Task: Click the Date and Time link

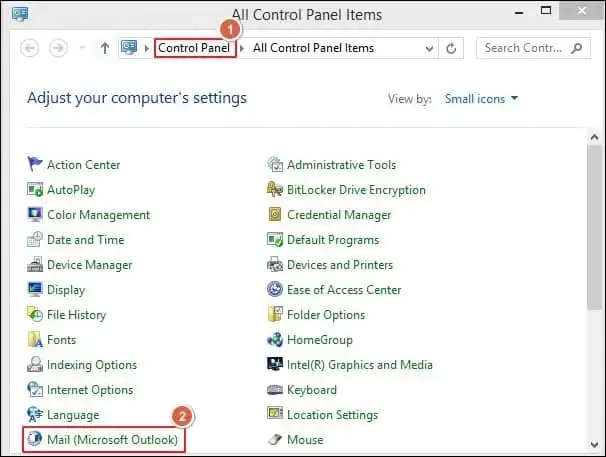Action: click(x=86, y=240)
